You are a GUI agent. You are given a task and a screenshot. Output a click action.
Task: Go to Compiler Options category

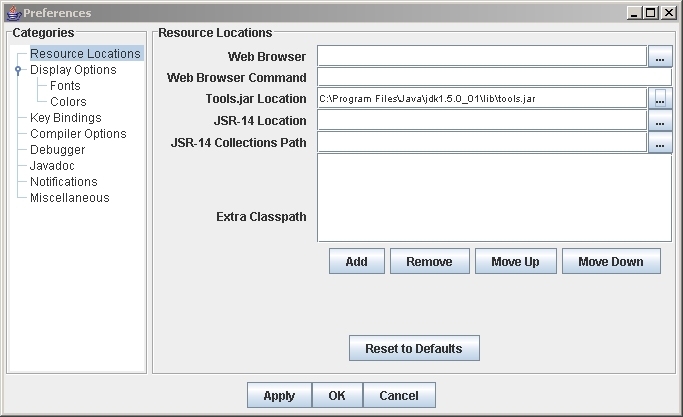coord(78,134)
